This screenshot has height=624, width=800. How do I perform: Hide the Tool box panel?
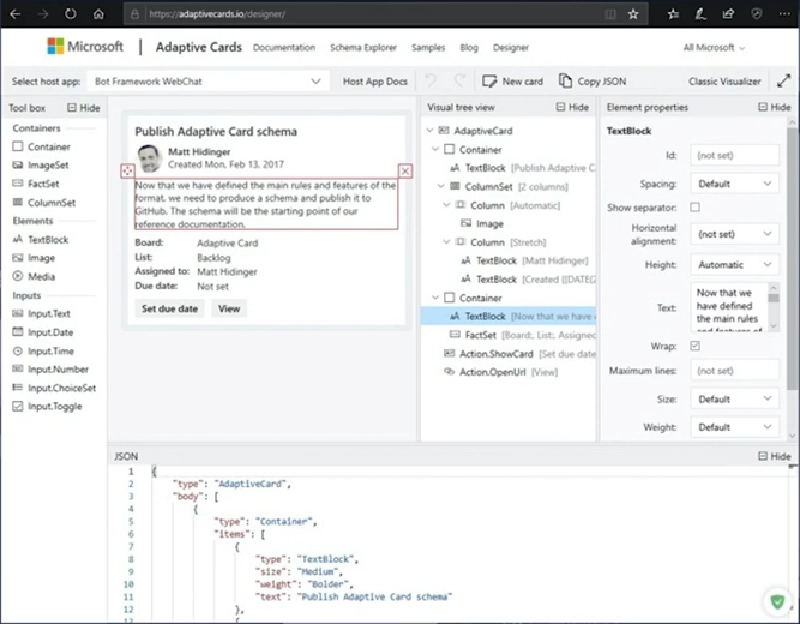pyautogui.click(x=83, y=108)
